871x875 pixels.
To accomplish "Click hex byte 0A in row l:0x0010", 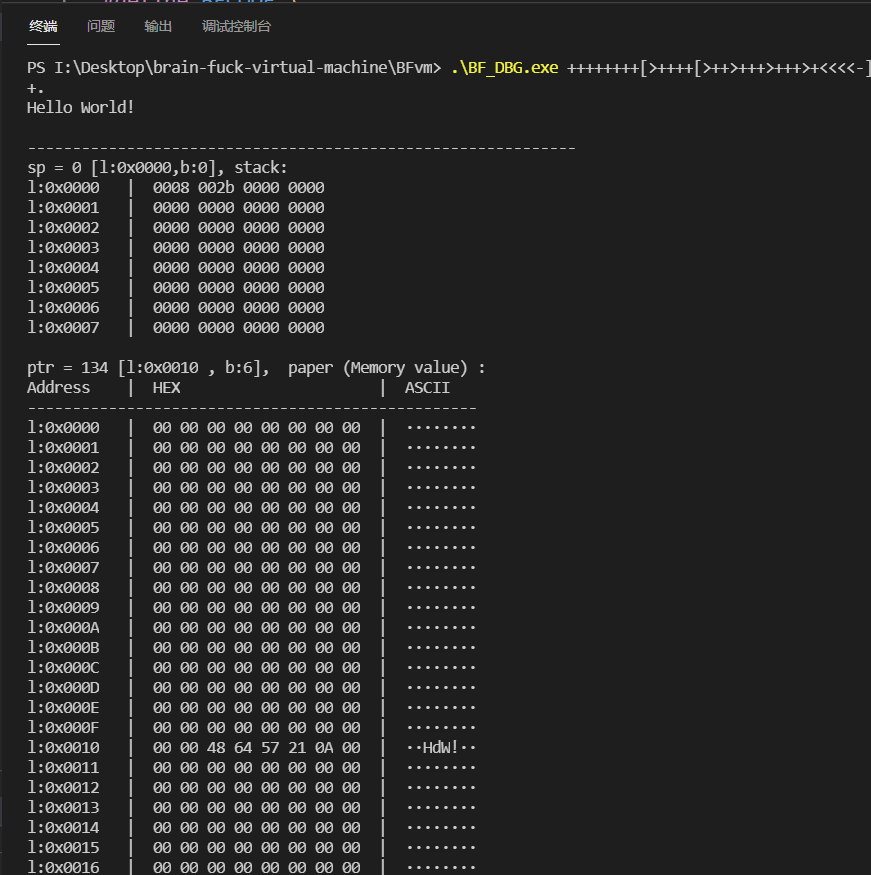I will [x=324, y=748].
